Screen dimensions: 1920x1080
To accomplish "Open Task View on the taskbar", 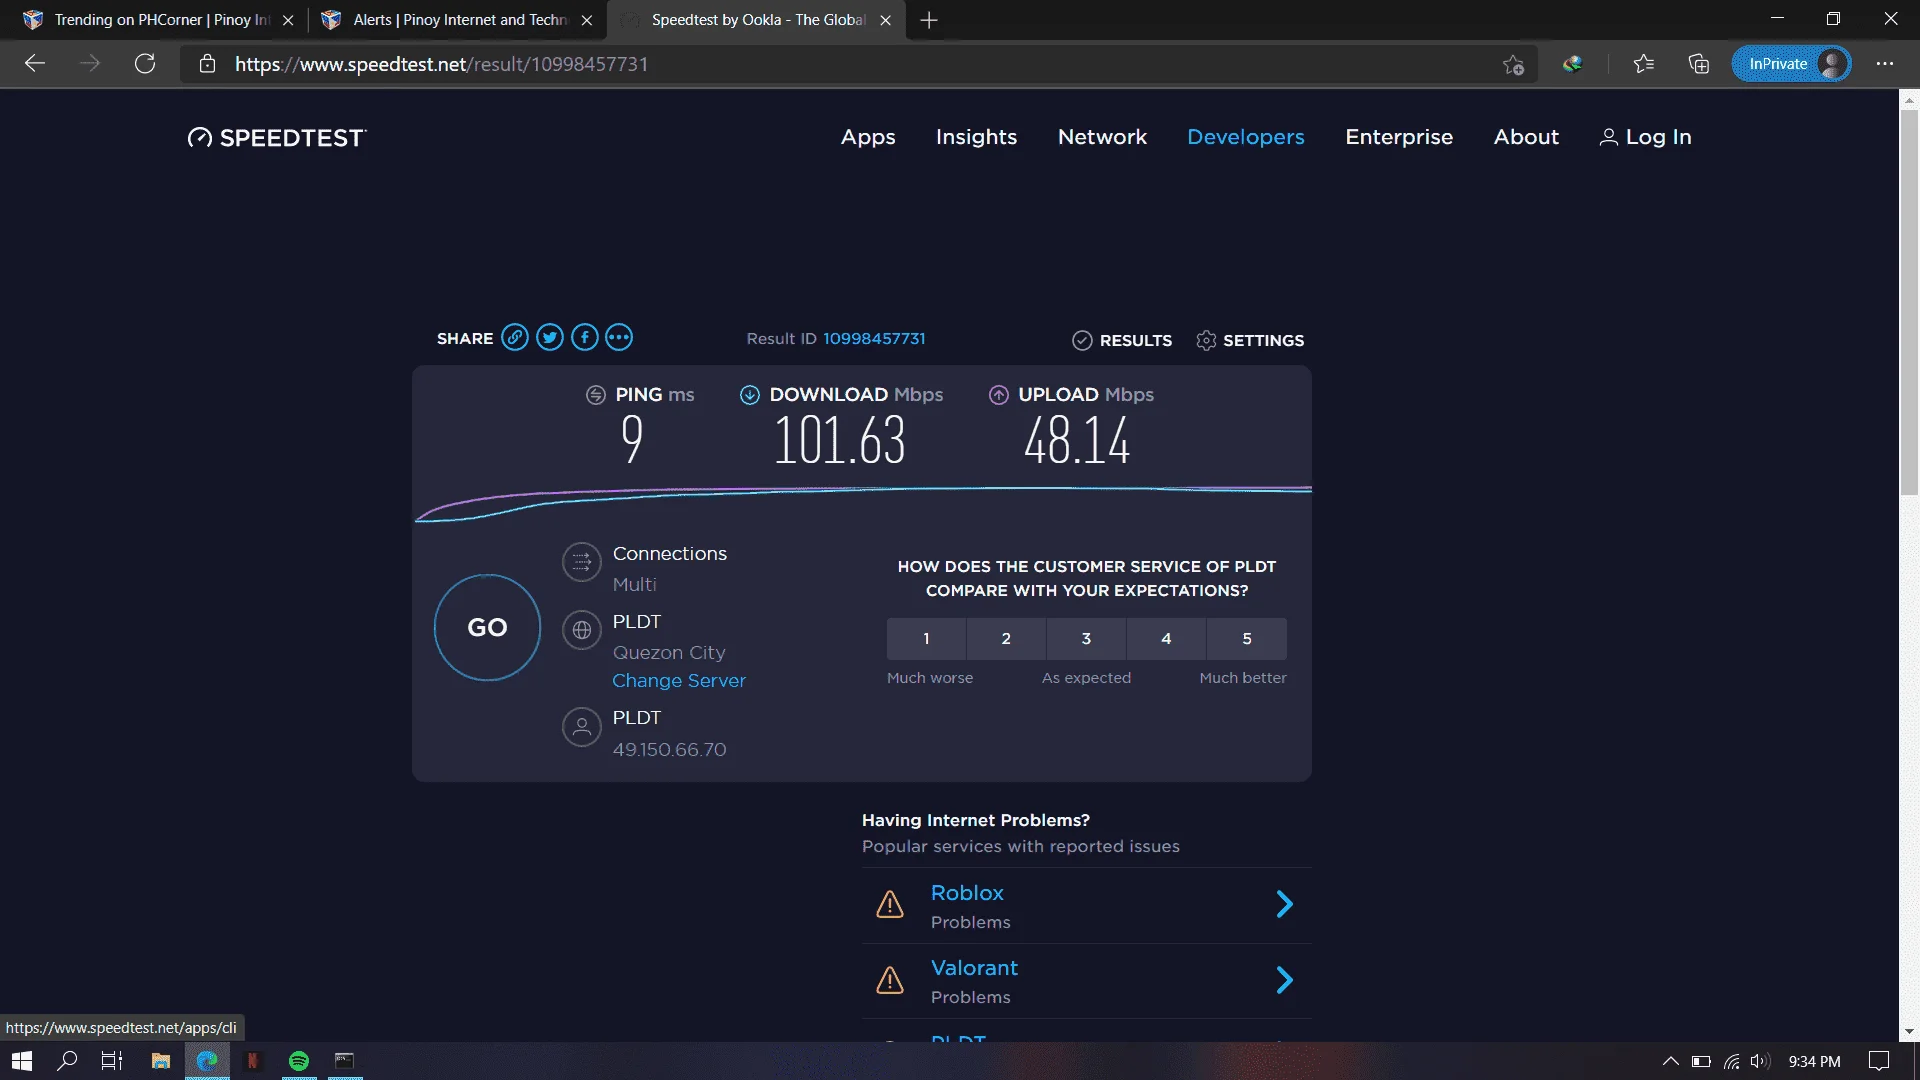I will (x=112, y=1061).
